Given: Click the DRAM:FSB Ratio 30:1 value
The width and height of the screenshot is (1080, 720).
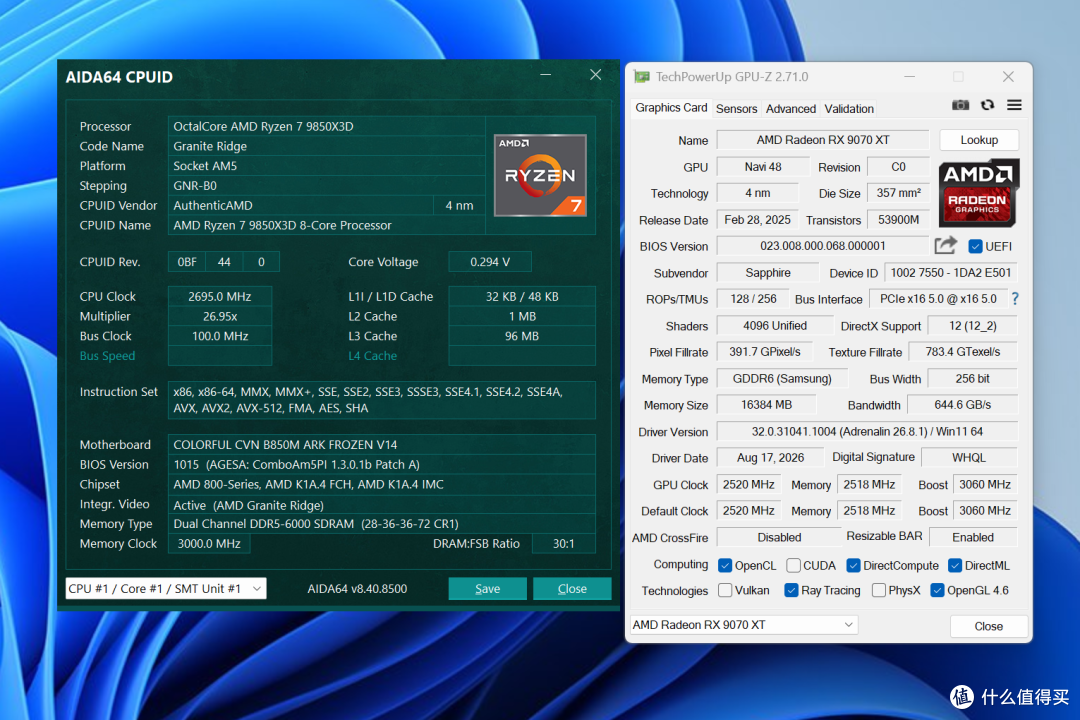Looking at the screenshot, I should tap(563, 544).
